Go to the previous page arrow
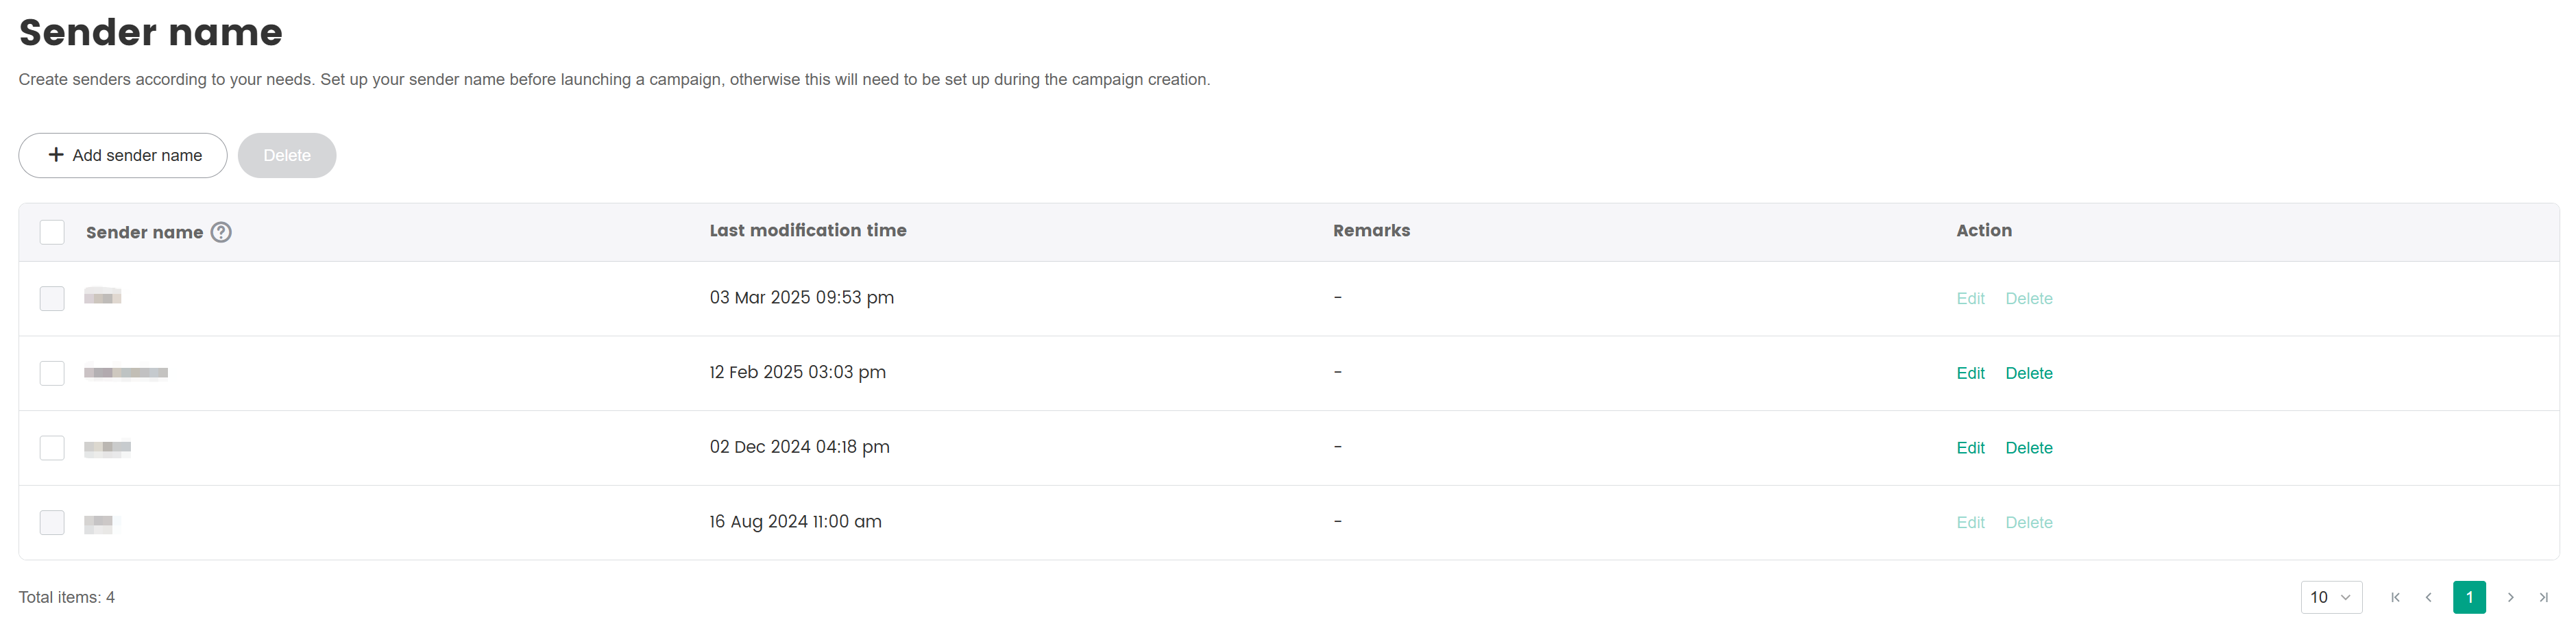 [x=2428, y=597]
